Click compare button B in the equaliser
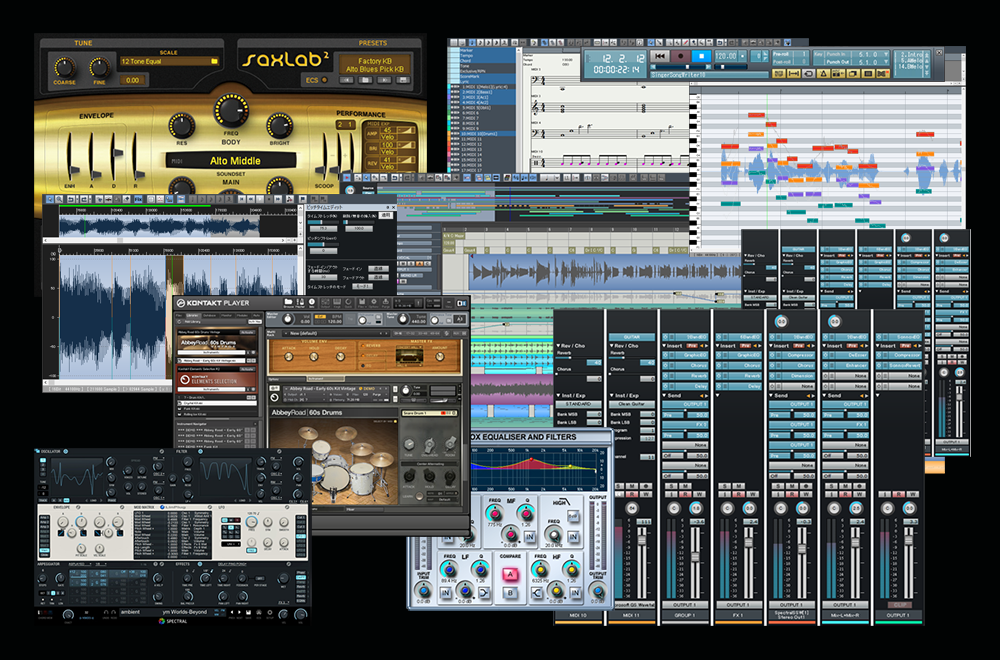The width and height of the screenshot is (1000, 660). point(510,593)
